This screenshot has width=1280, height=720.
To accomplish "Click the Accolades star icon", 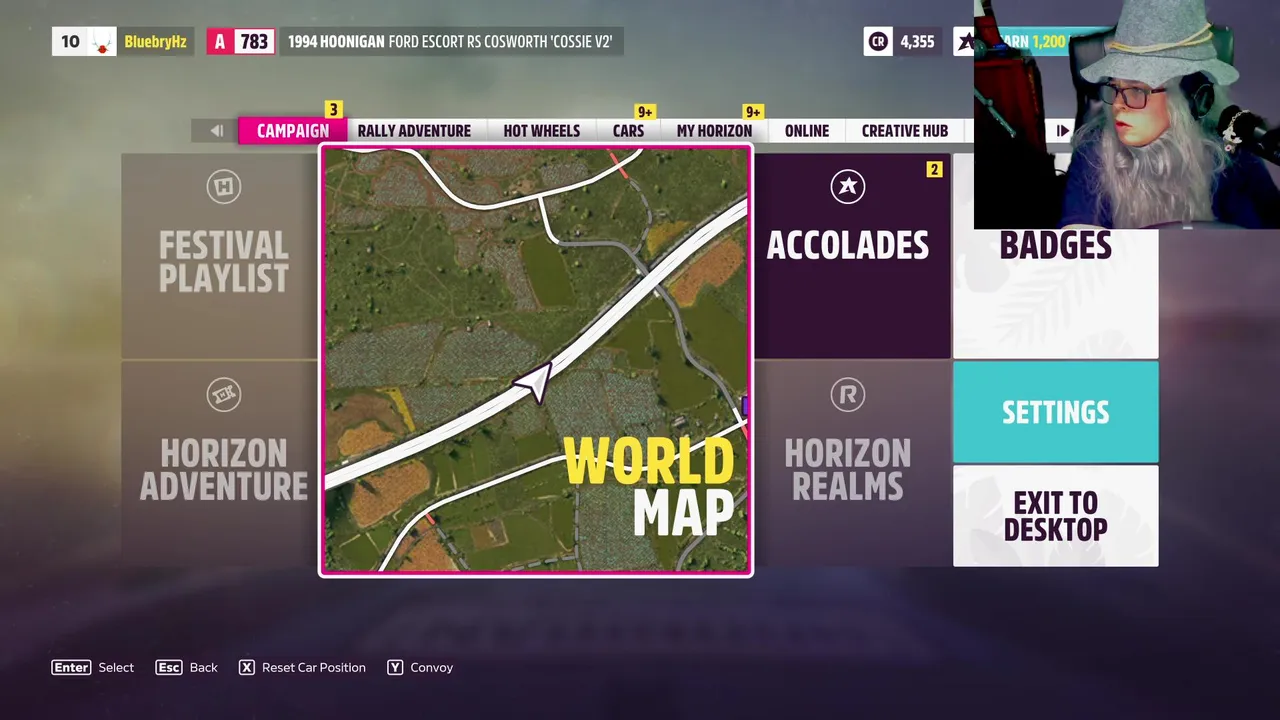I will (847, 187).
